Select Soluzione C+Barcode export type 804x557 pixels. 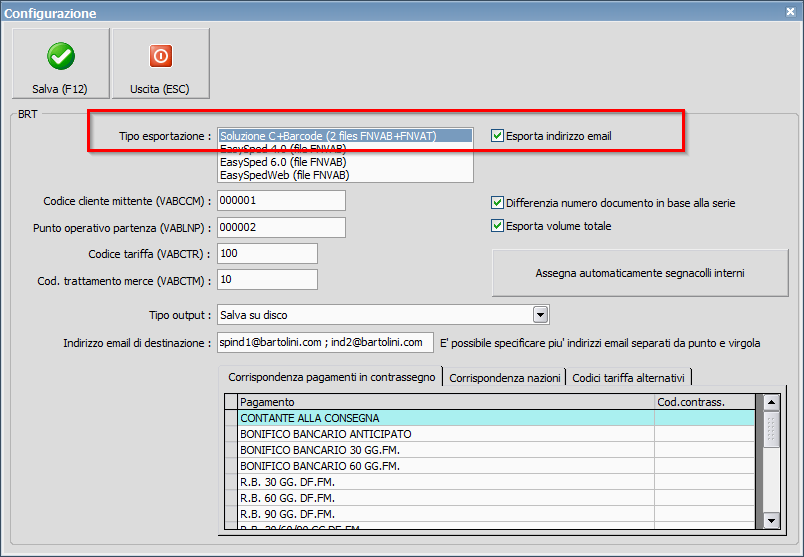[x=345, y=136]
